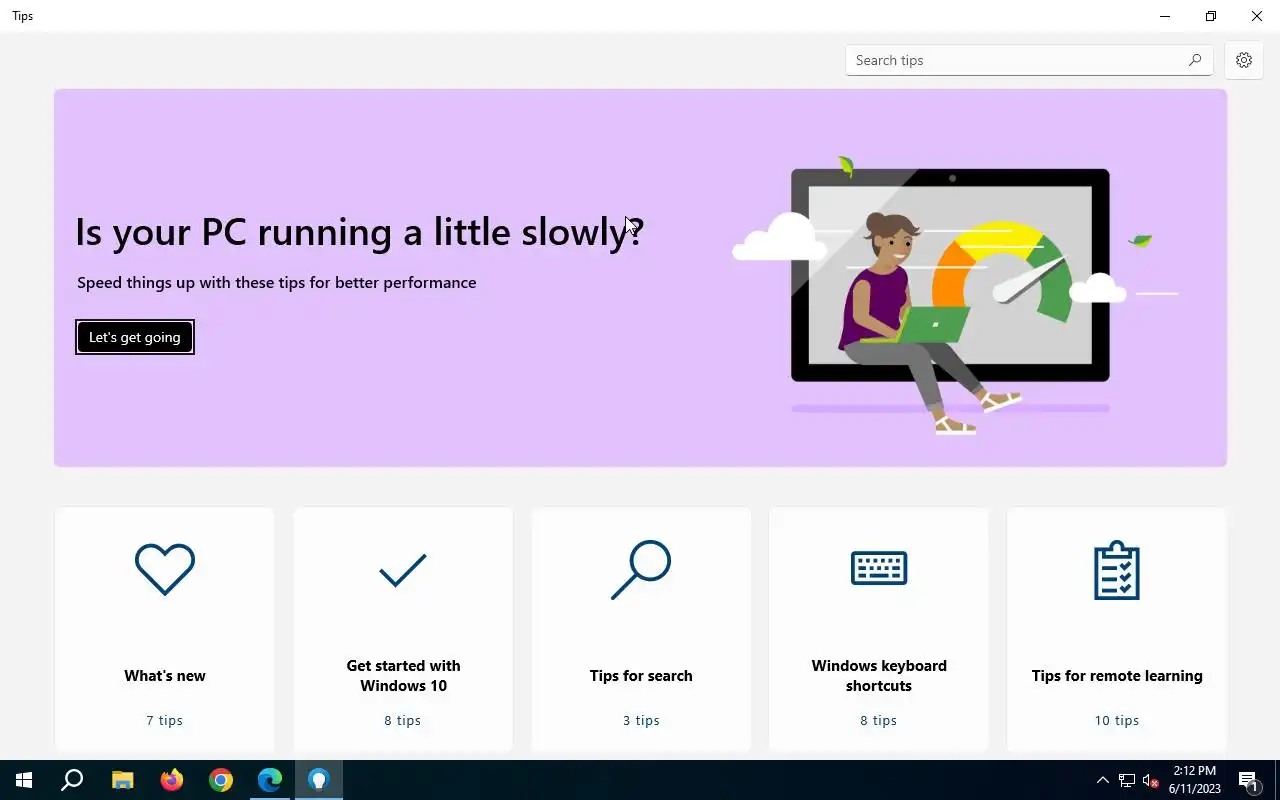Click the Let's get going button
Screen dimensions: 1280x800
point(135,337)
